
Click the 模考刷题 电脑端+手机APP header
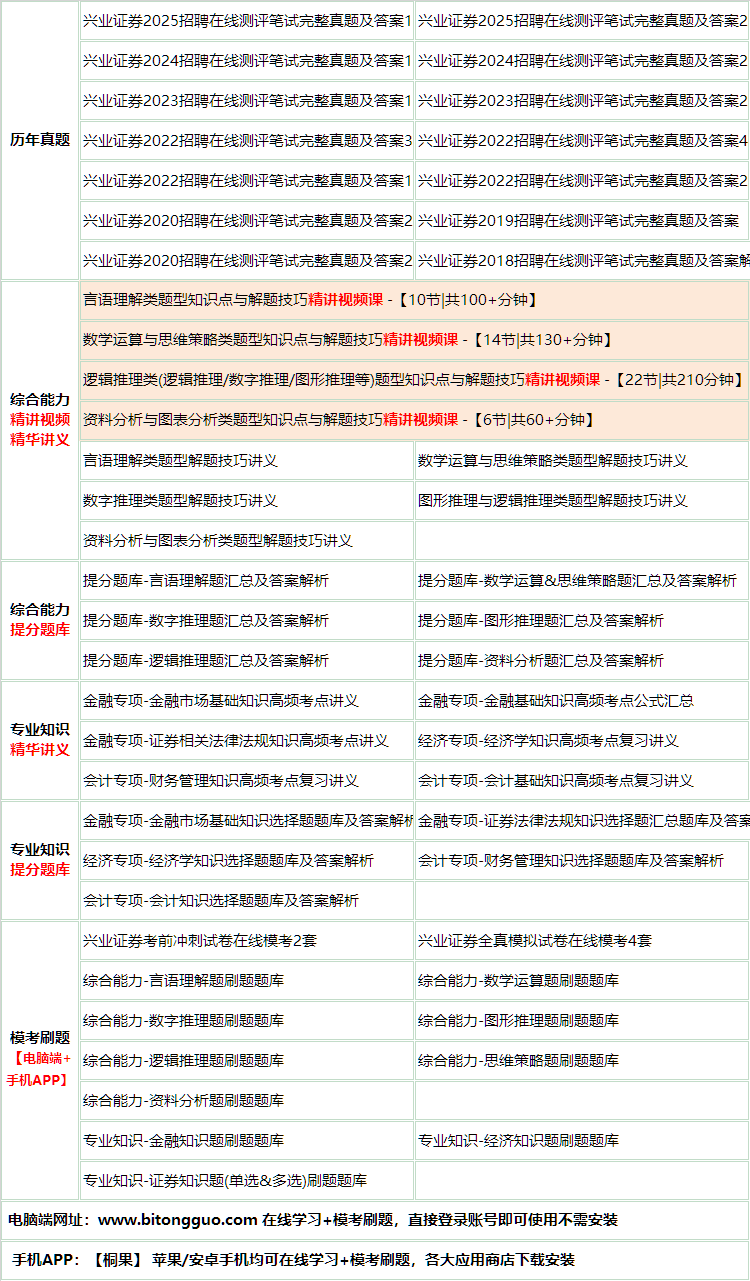pyautogui.click(x=40, y=1060)
